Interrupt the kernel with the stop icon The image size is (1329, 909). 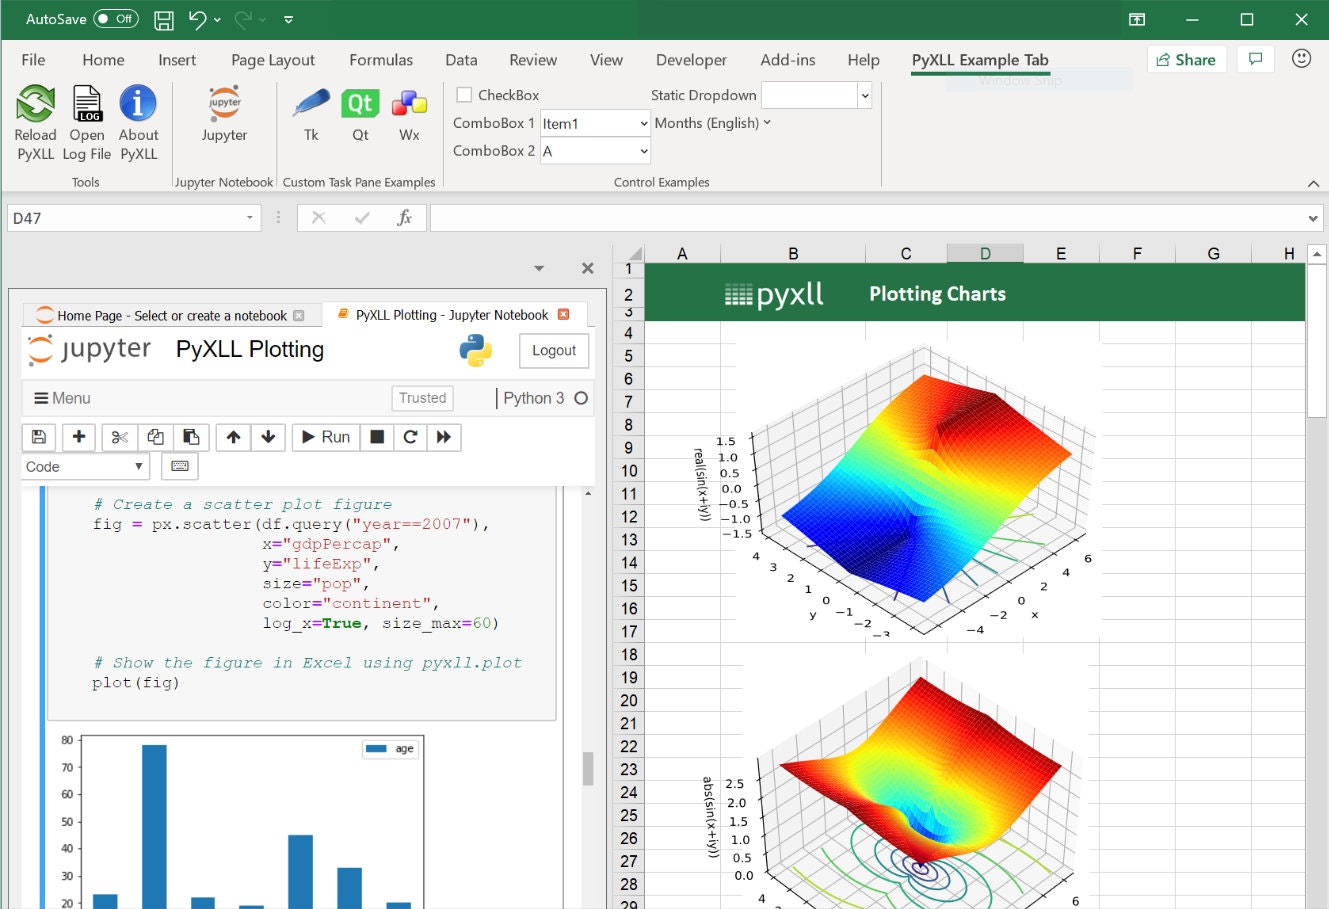[377, 437]
